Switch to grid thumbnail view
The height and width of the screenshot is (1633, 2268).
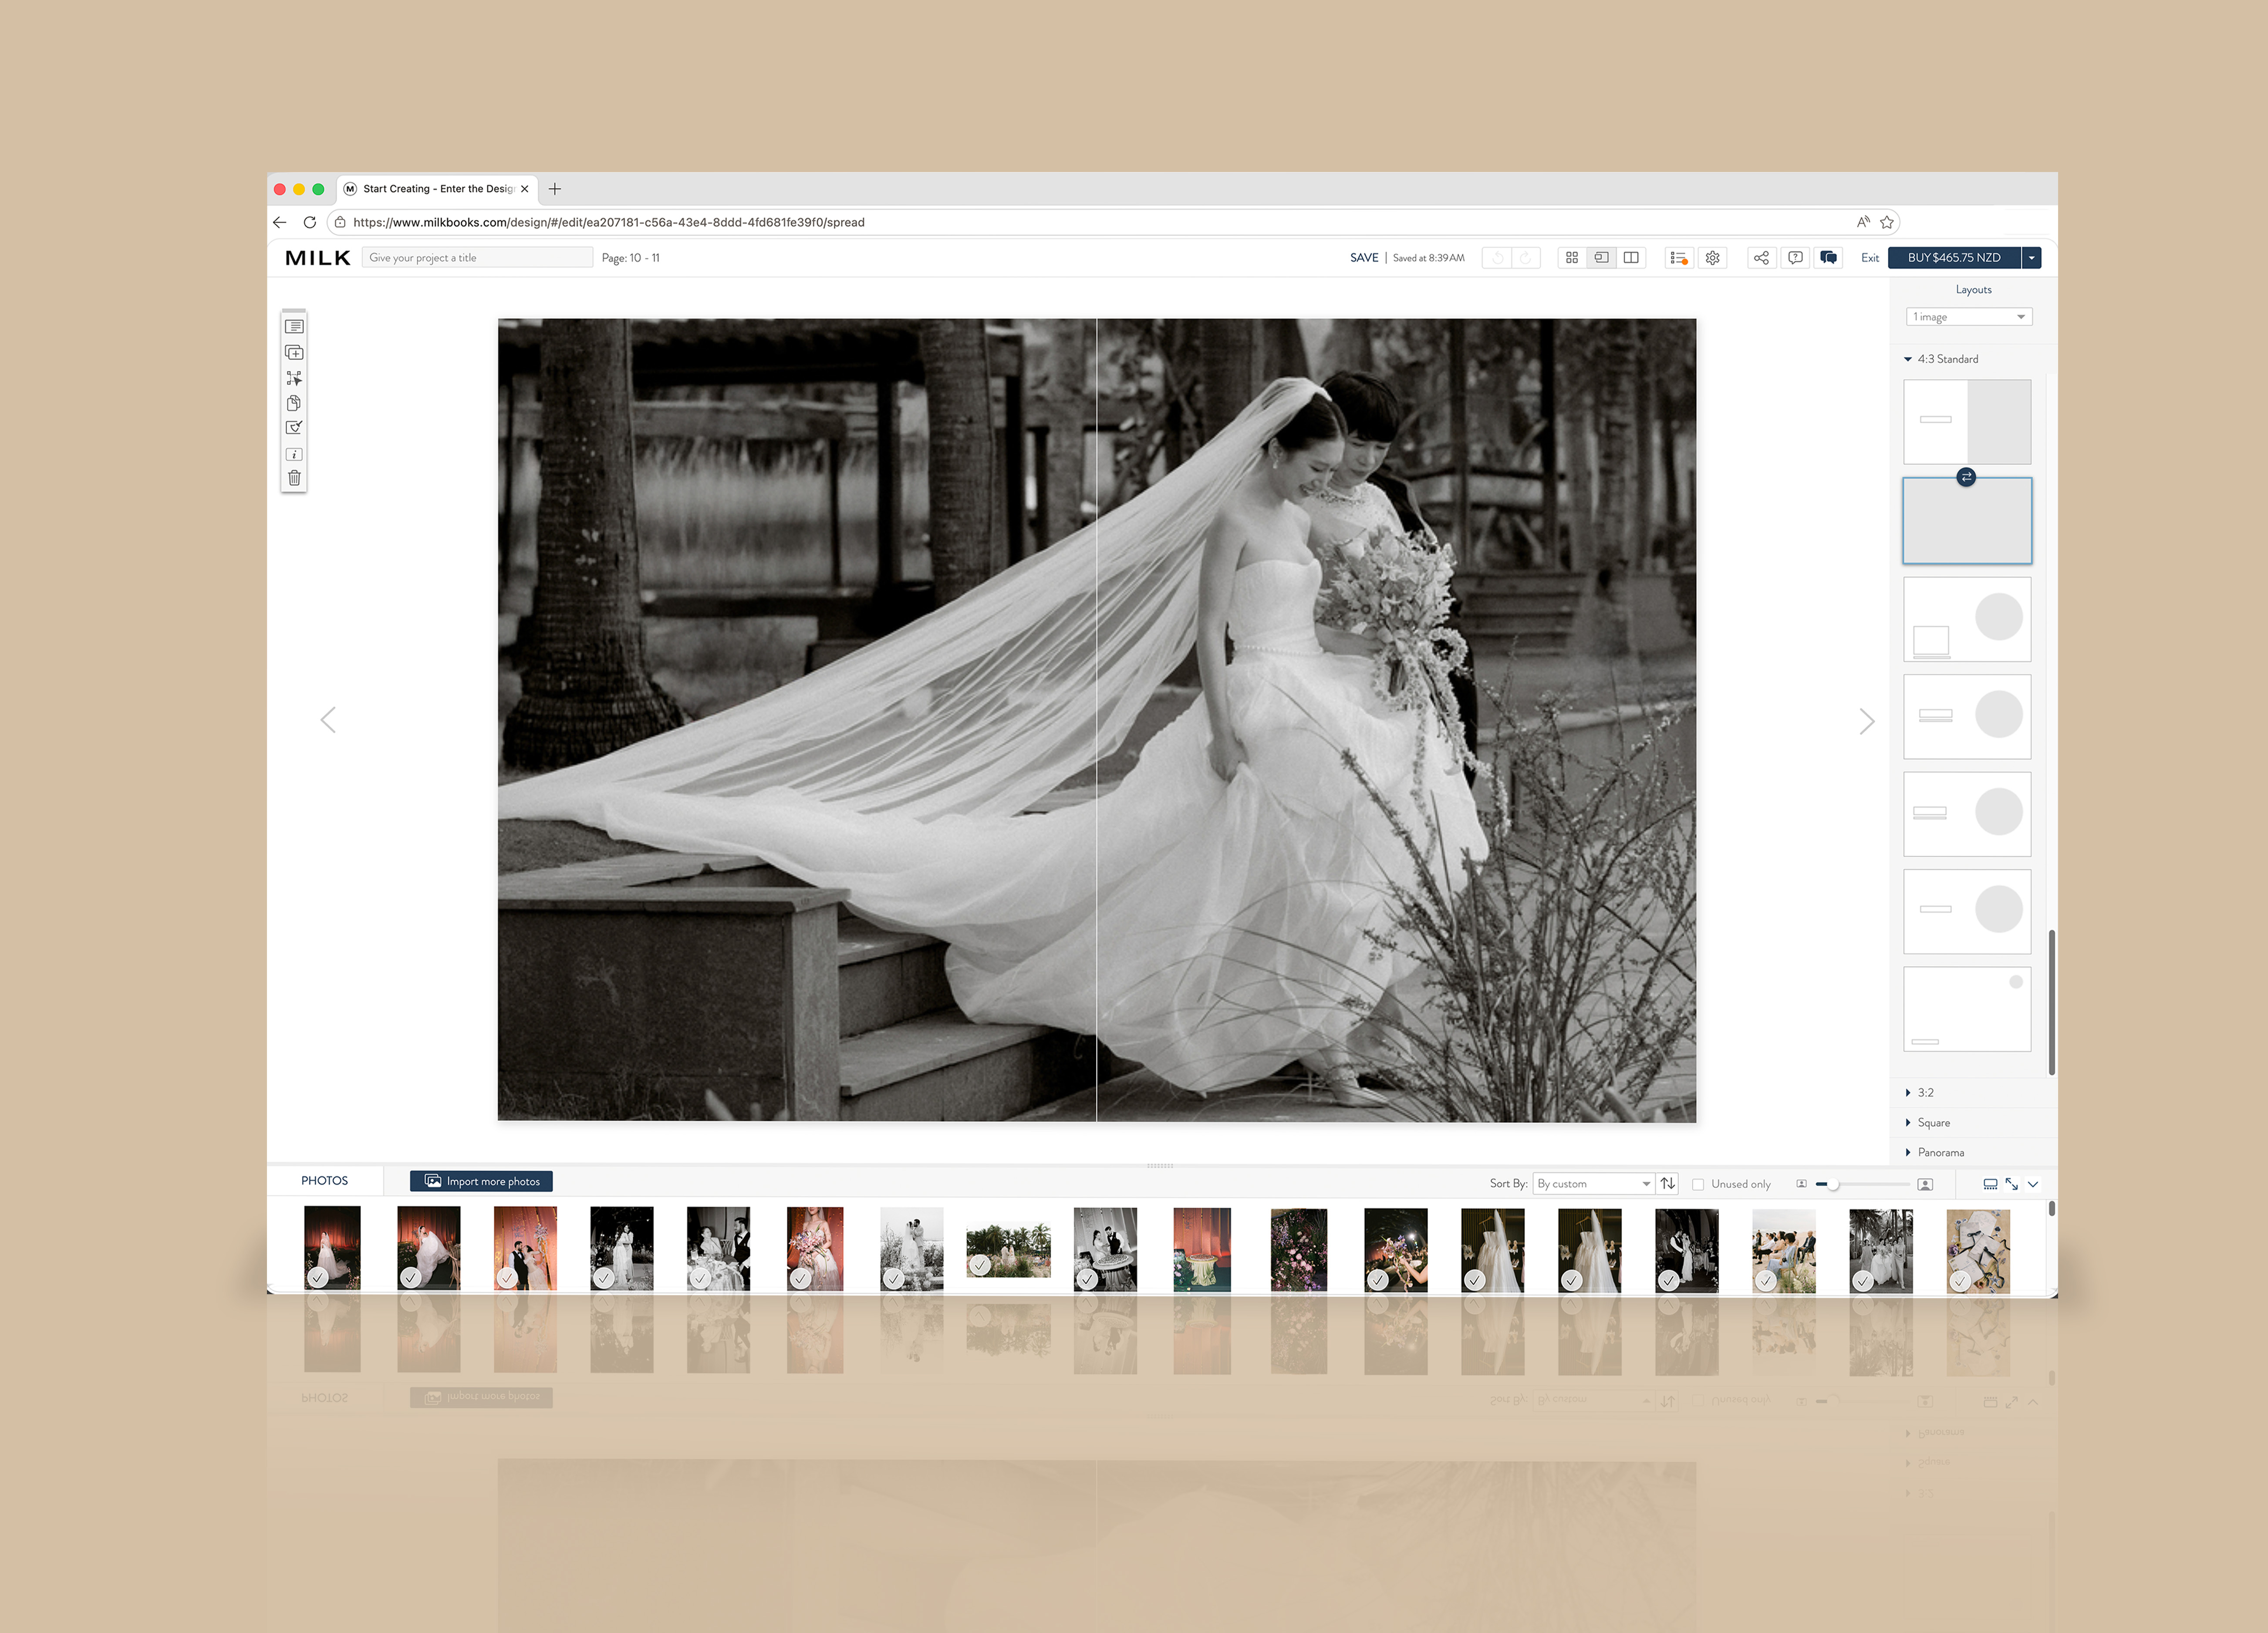point(1572,258)
